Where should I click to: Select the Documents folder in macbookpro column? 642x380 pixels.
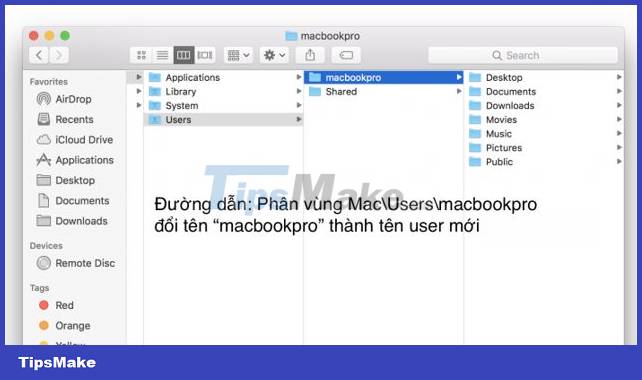[545, 91]
